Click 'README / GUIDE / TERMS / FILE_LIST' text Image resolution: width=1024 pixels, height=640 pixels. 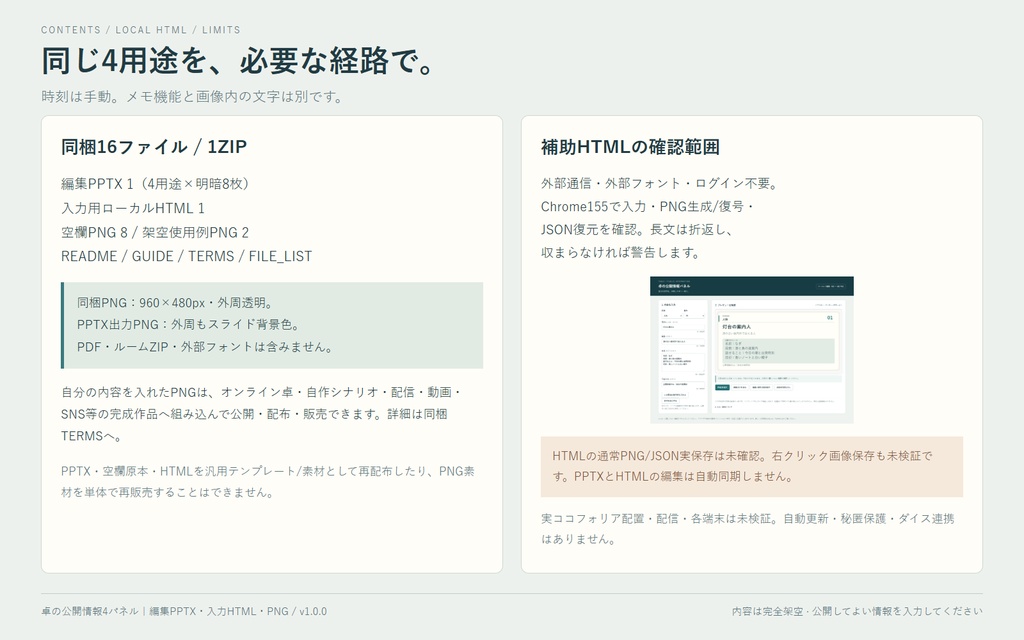point(186,257)
